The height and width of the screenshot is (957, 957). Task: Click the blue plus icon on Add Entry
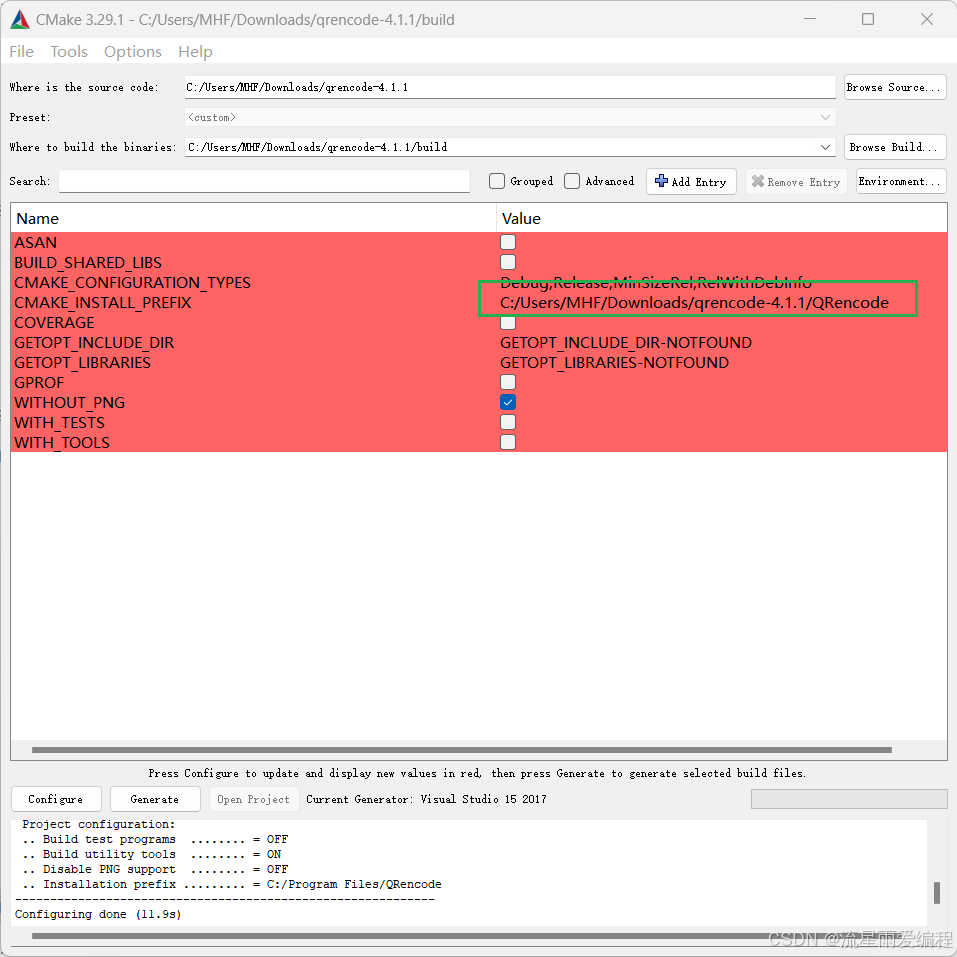click(661, 181)
